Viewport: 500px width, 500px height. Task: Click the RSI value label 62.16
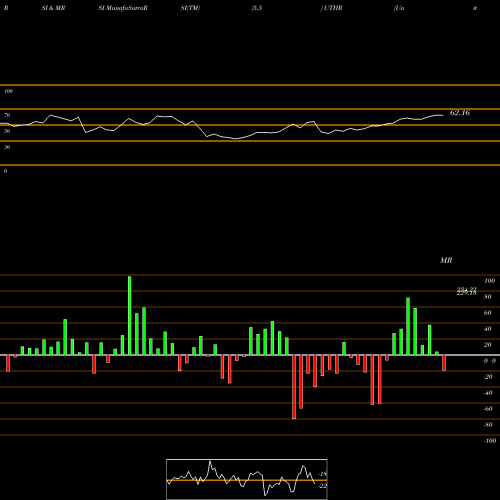pyautogui.click(x=460, y=113)
